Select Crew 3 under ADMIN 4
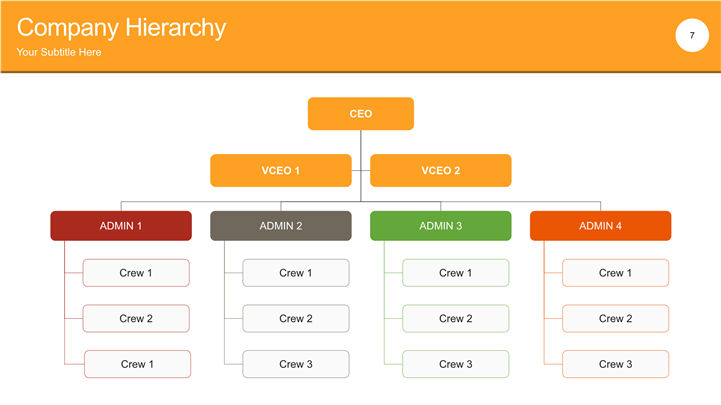 [616, 364]
